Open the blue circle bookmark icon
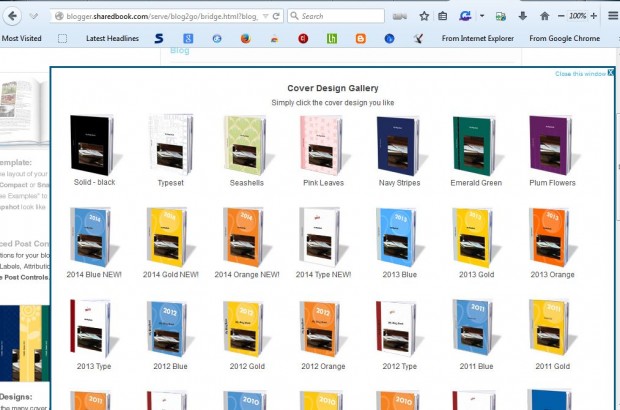 389,38
